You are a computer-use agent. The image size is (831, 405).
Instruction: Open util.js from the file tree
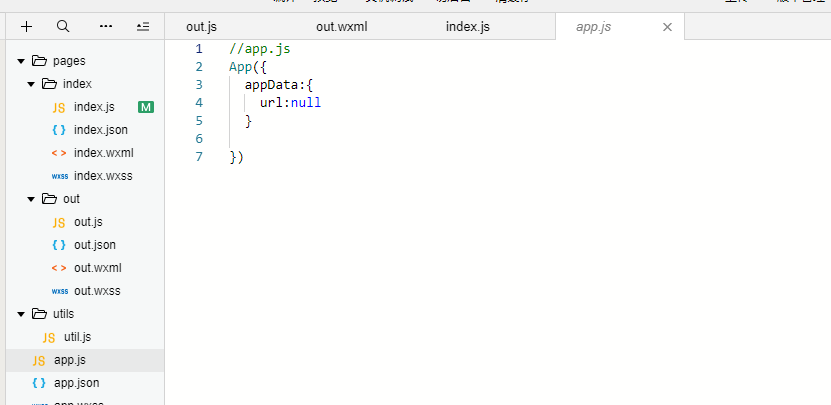click(77, 337)
